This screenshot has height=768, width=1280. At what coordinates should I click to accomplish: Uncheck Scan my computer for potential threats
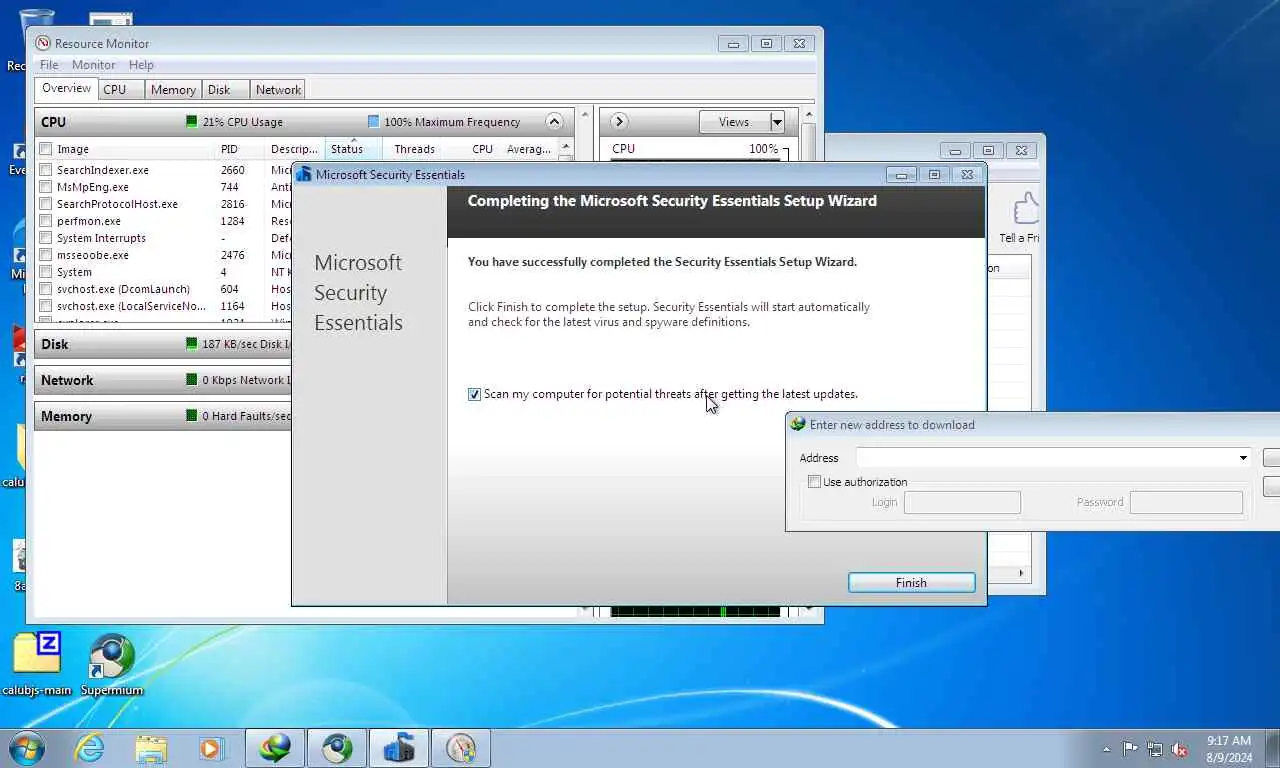[x=474, y=394]
